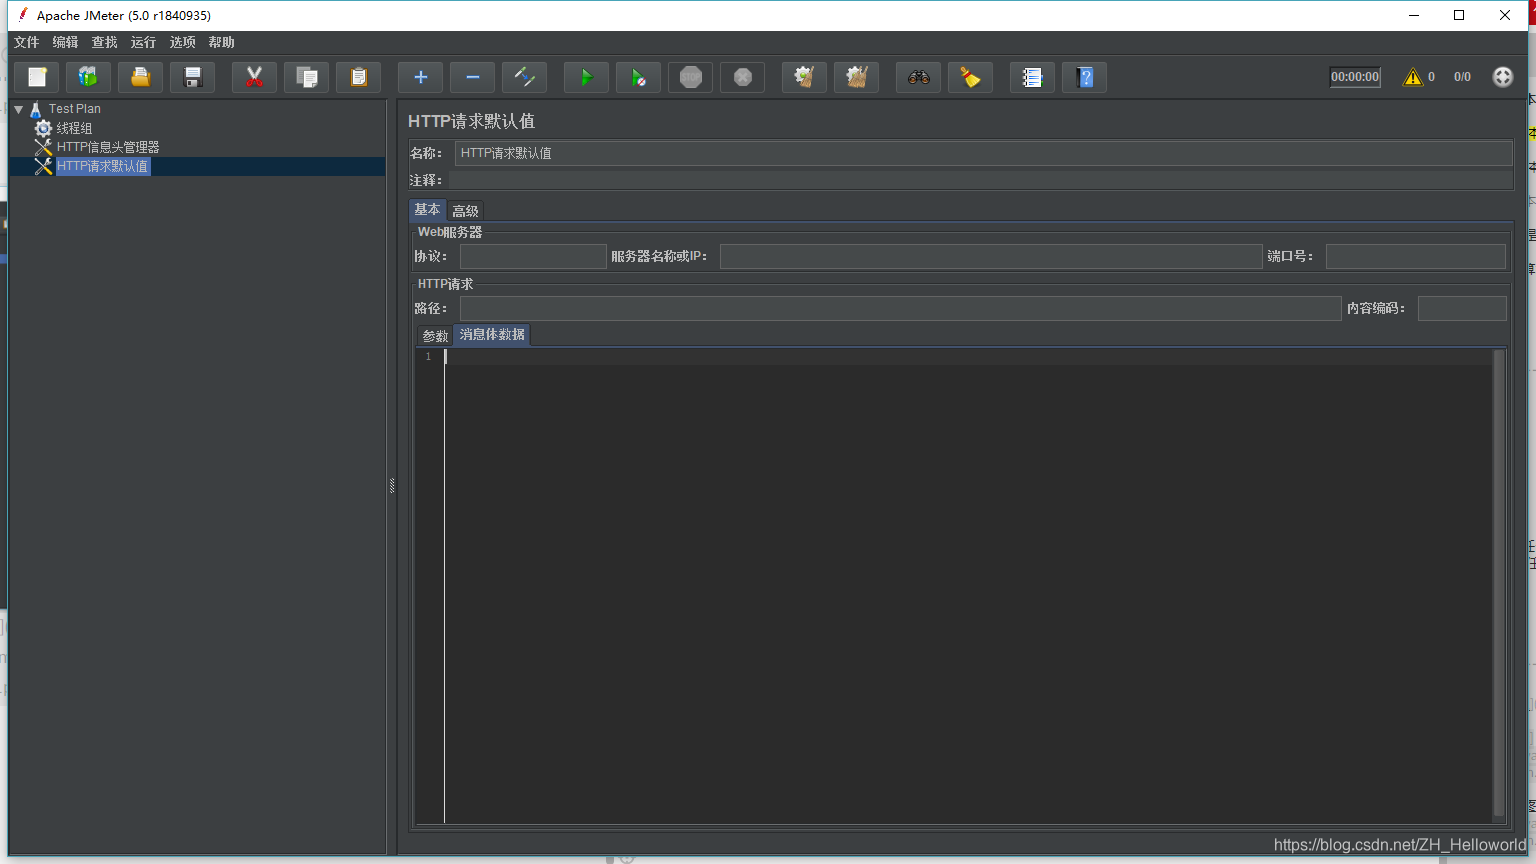Open the 帮助 menu
Image resolution: width=1536 pixels, height=864 pixels.
coord(221,42)
